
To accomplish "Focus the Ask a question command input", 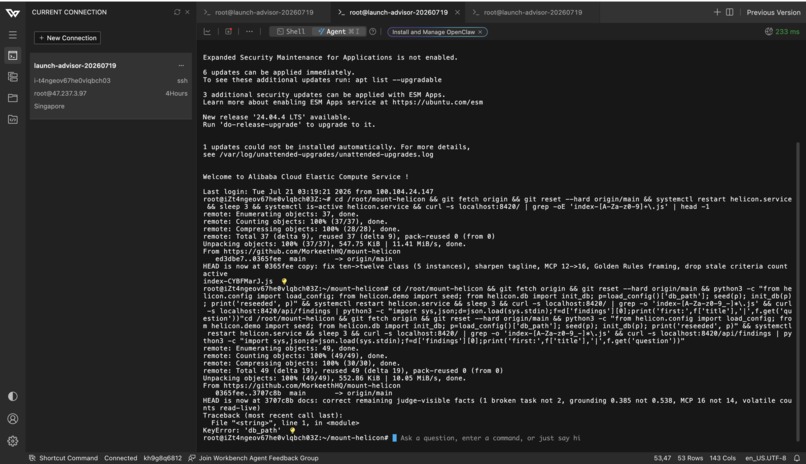I will [490, 438].
